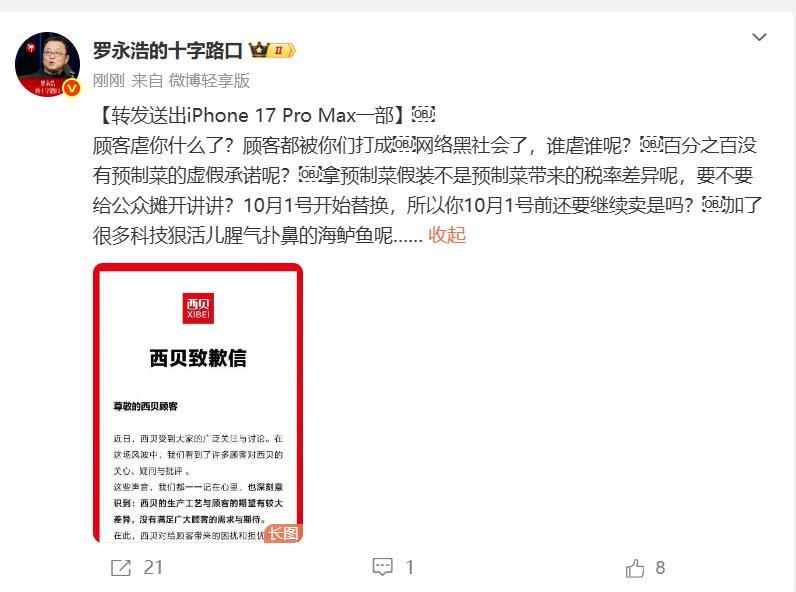Click the red 西贝 XIBEI logo in the image
This screenshot has width=796, height=592.
(x=198, y=308)
